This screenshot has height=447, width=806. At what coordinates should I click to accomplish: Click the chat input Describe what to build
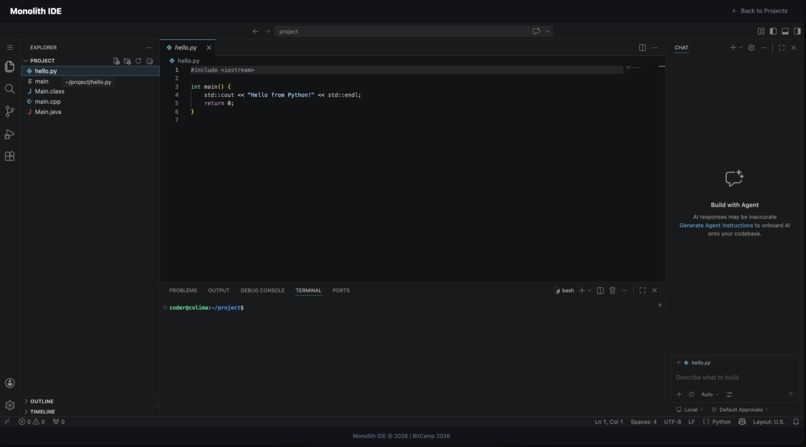(735, 377)
